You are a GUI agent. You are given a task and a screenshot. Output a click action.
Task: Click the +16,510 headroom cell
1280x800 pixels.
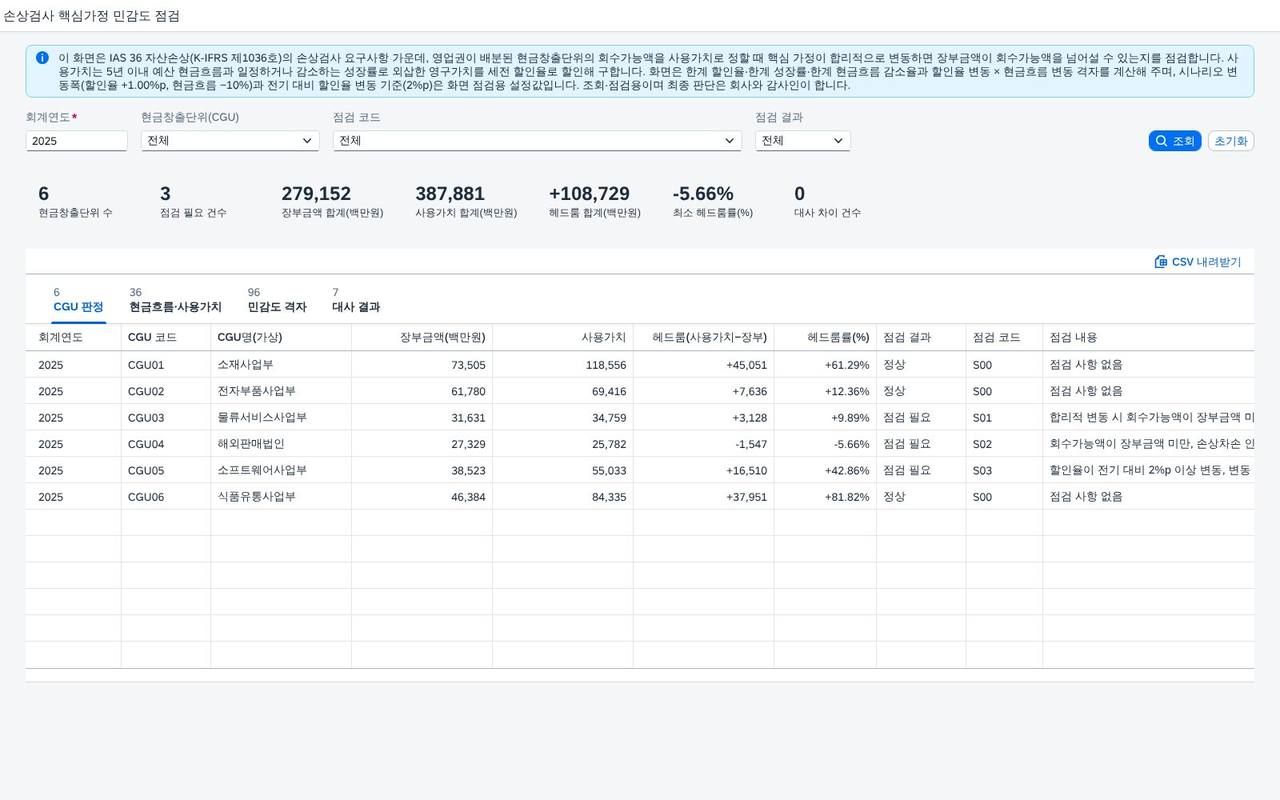tap(704, 470)
